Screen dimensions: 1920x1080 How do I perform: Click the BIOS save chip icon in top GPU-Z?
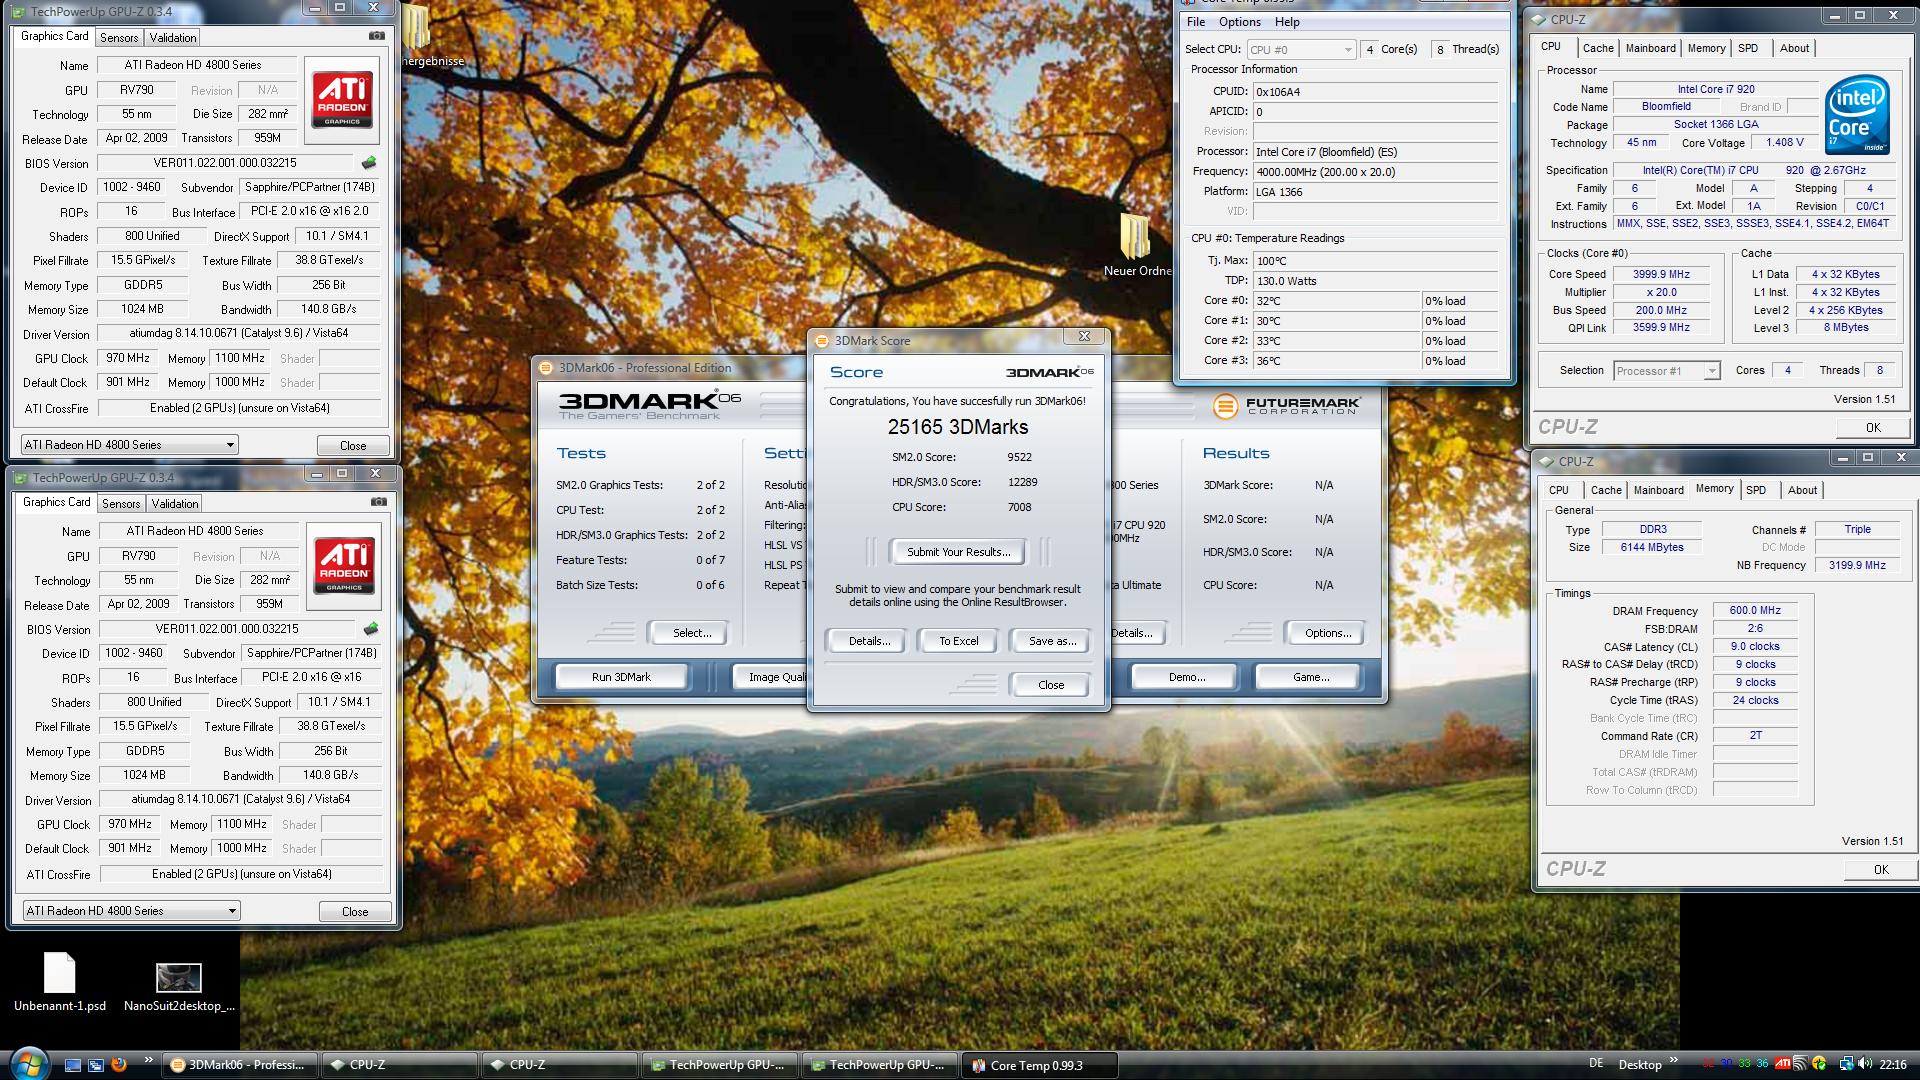pyautogui.click(x=369, y=163)
